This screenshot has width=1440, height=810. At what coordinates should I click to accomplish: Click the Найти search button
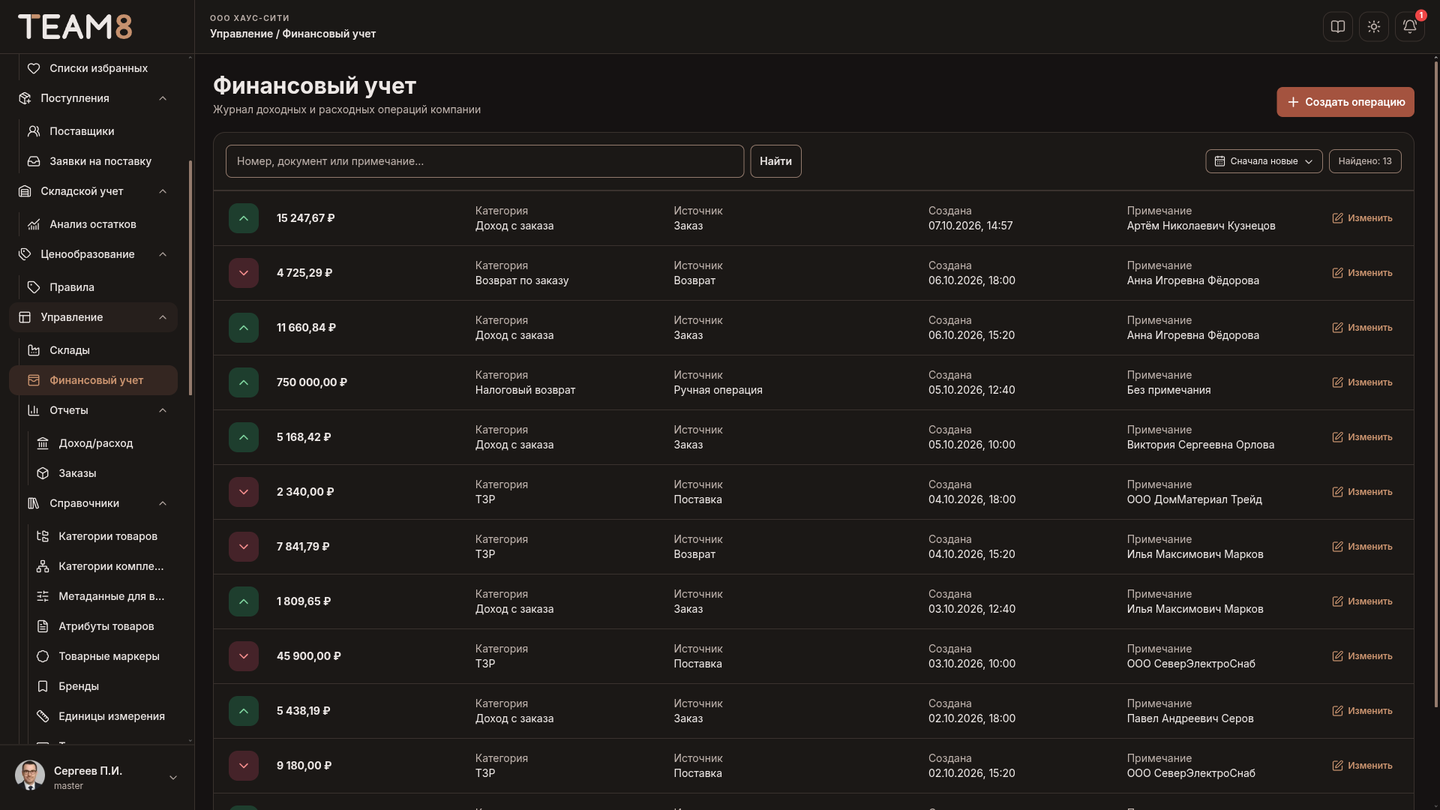[x=776, y=161]
